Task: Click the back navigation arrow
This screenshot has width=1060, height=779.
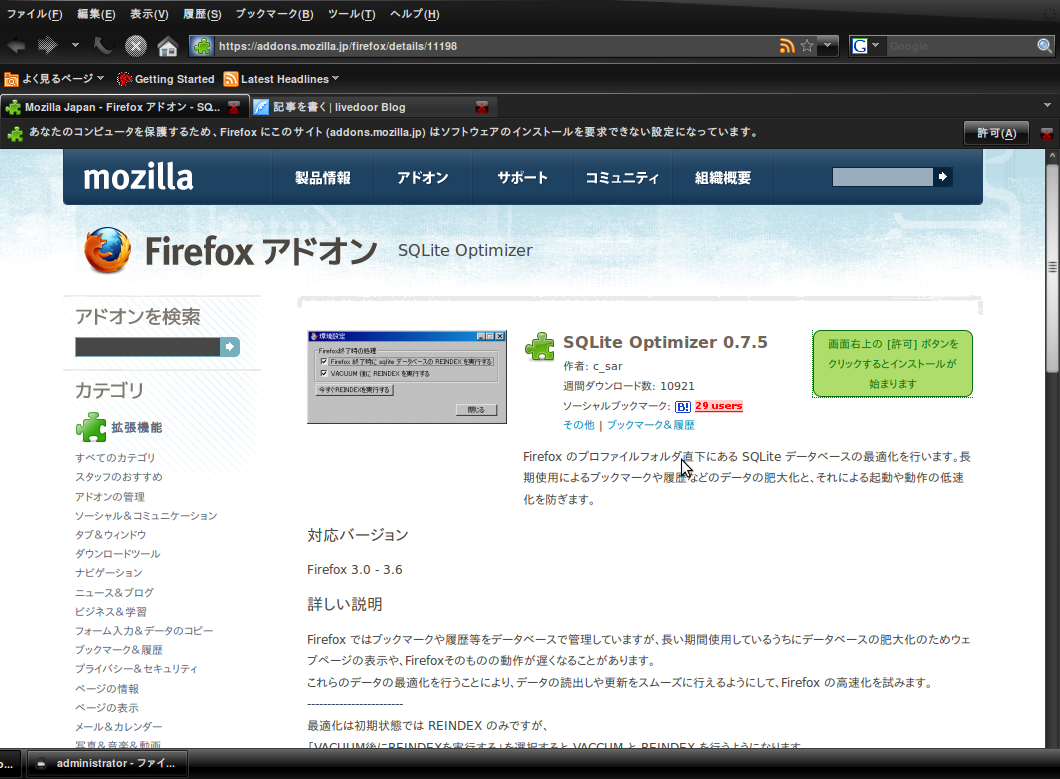Action: pos(16,47)
